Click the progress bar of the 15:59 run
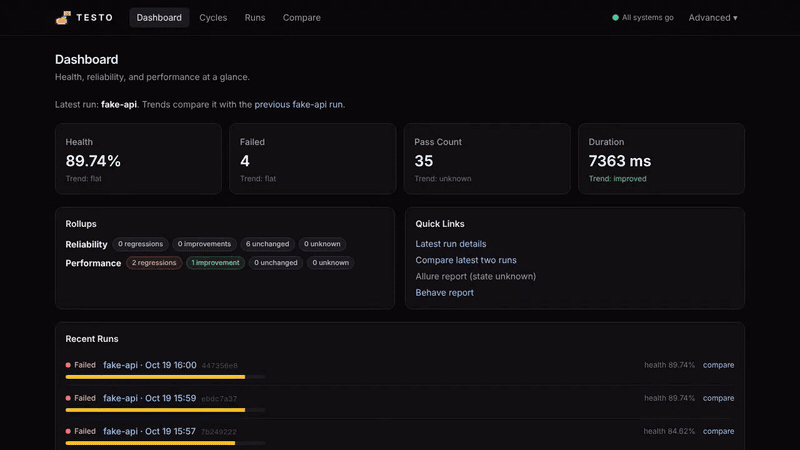 point(165,410)
